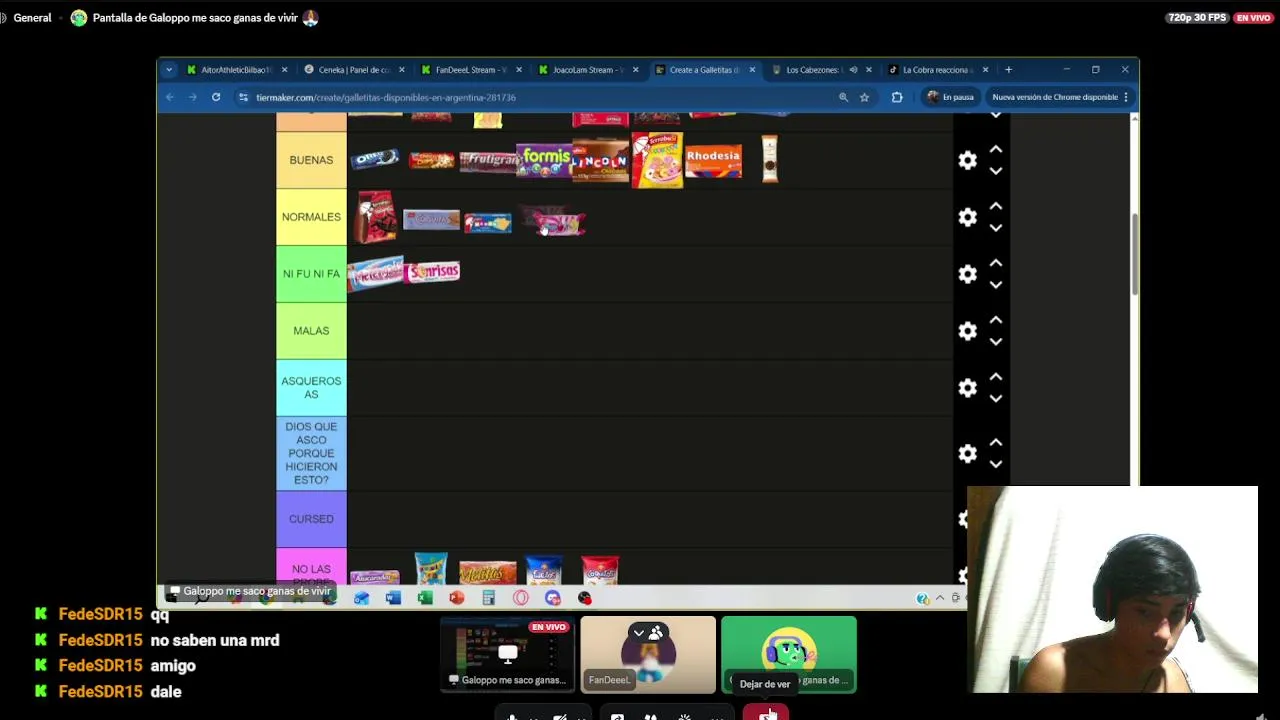Move NI FU NI FA row down
1280x720 pixels.
pyautogui.click(x=996, y=285)
